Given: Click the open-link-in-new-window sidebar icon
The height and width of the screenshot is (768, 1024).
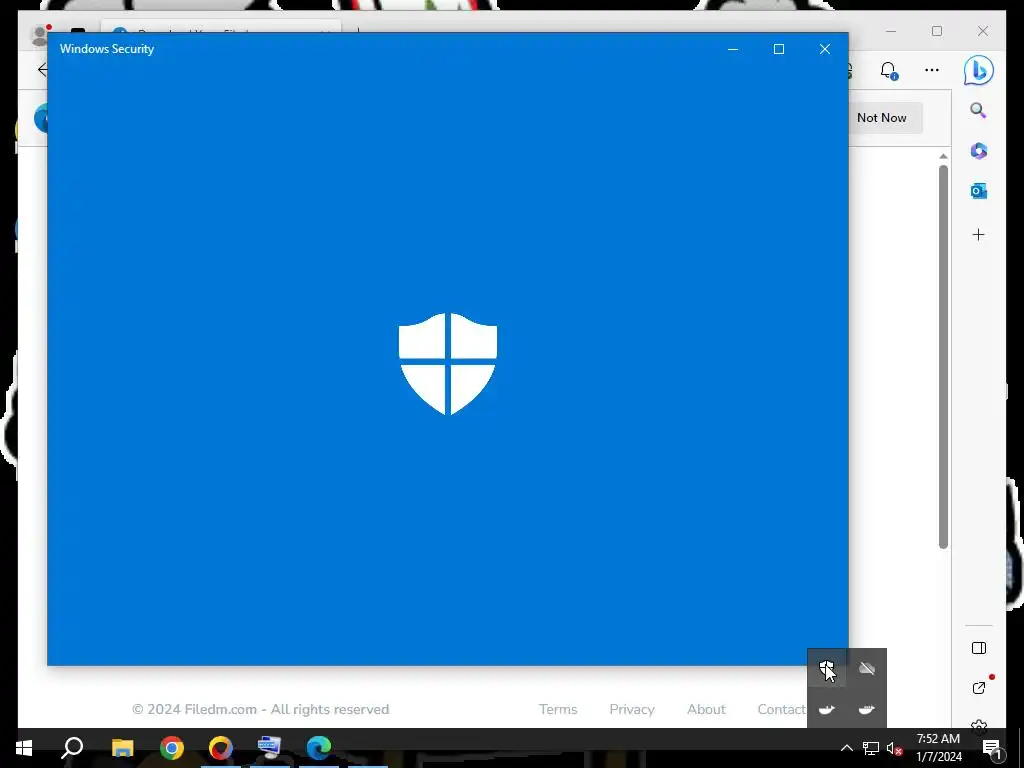Looking at the screenshot, I should coord(978,688).
